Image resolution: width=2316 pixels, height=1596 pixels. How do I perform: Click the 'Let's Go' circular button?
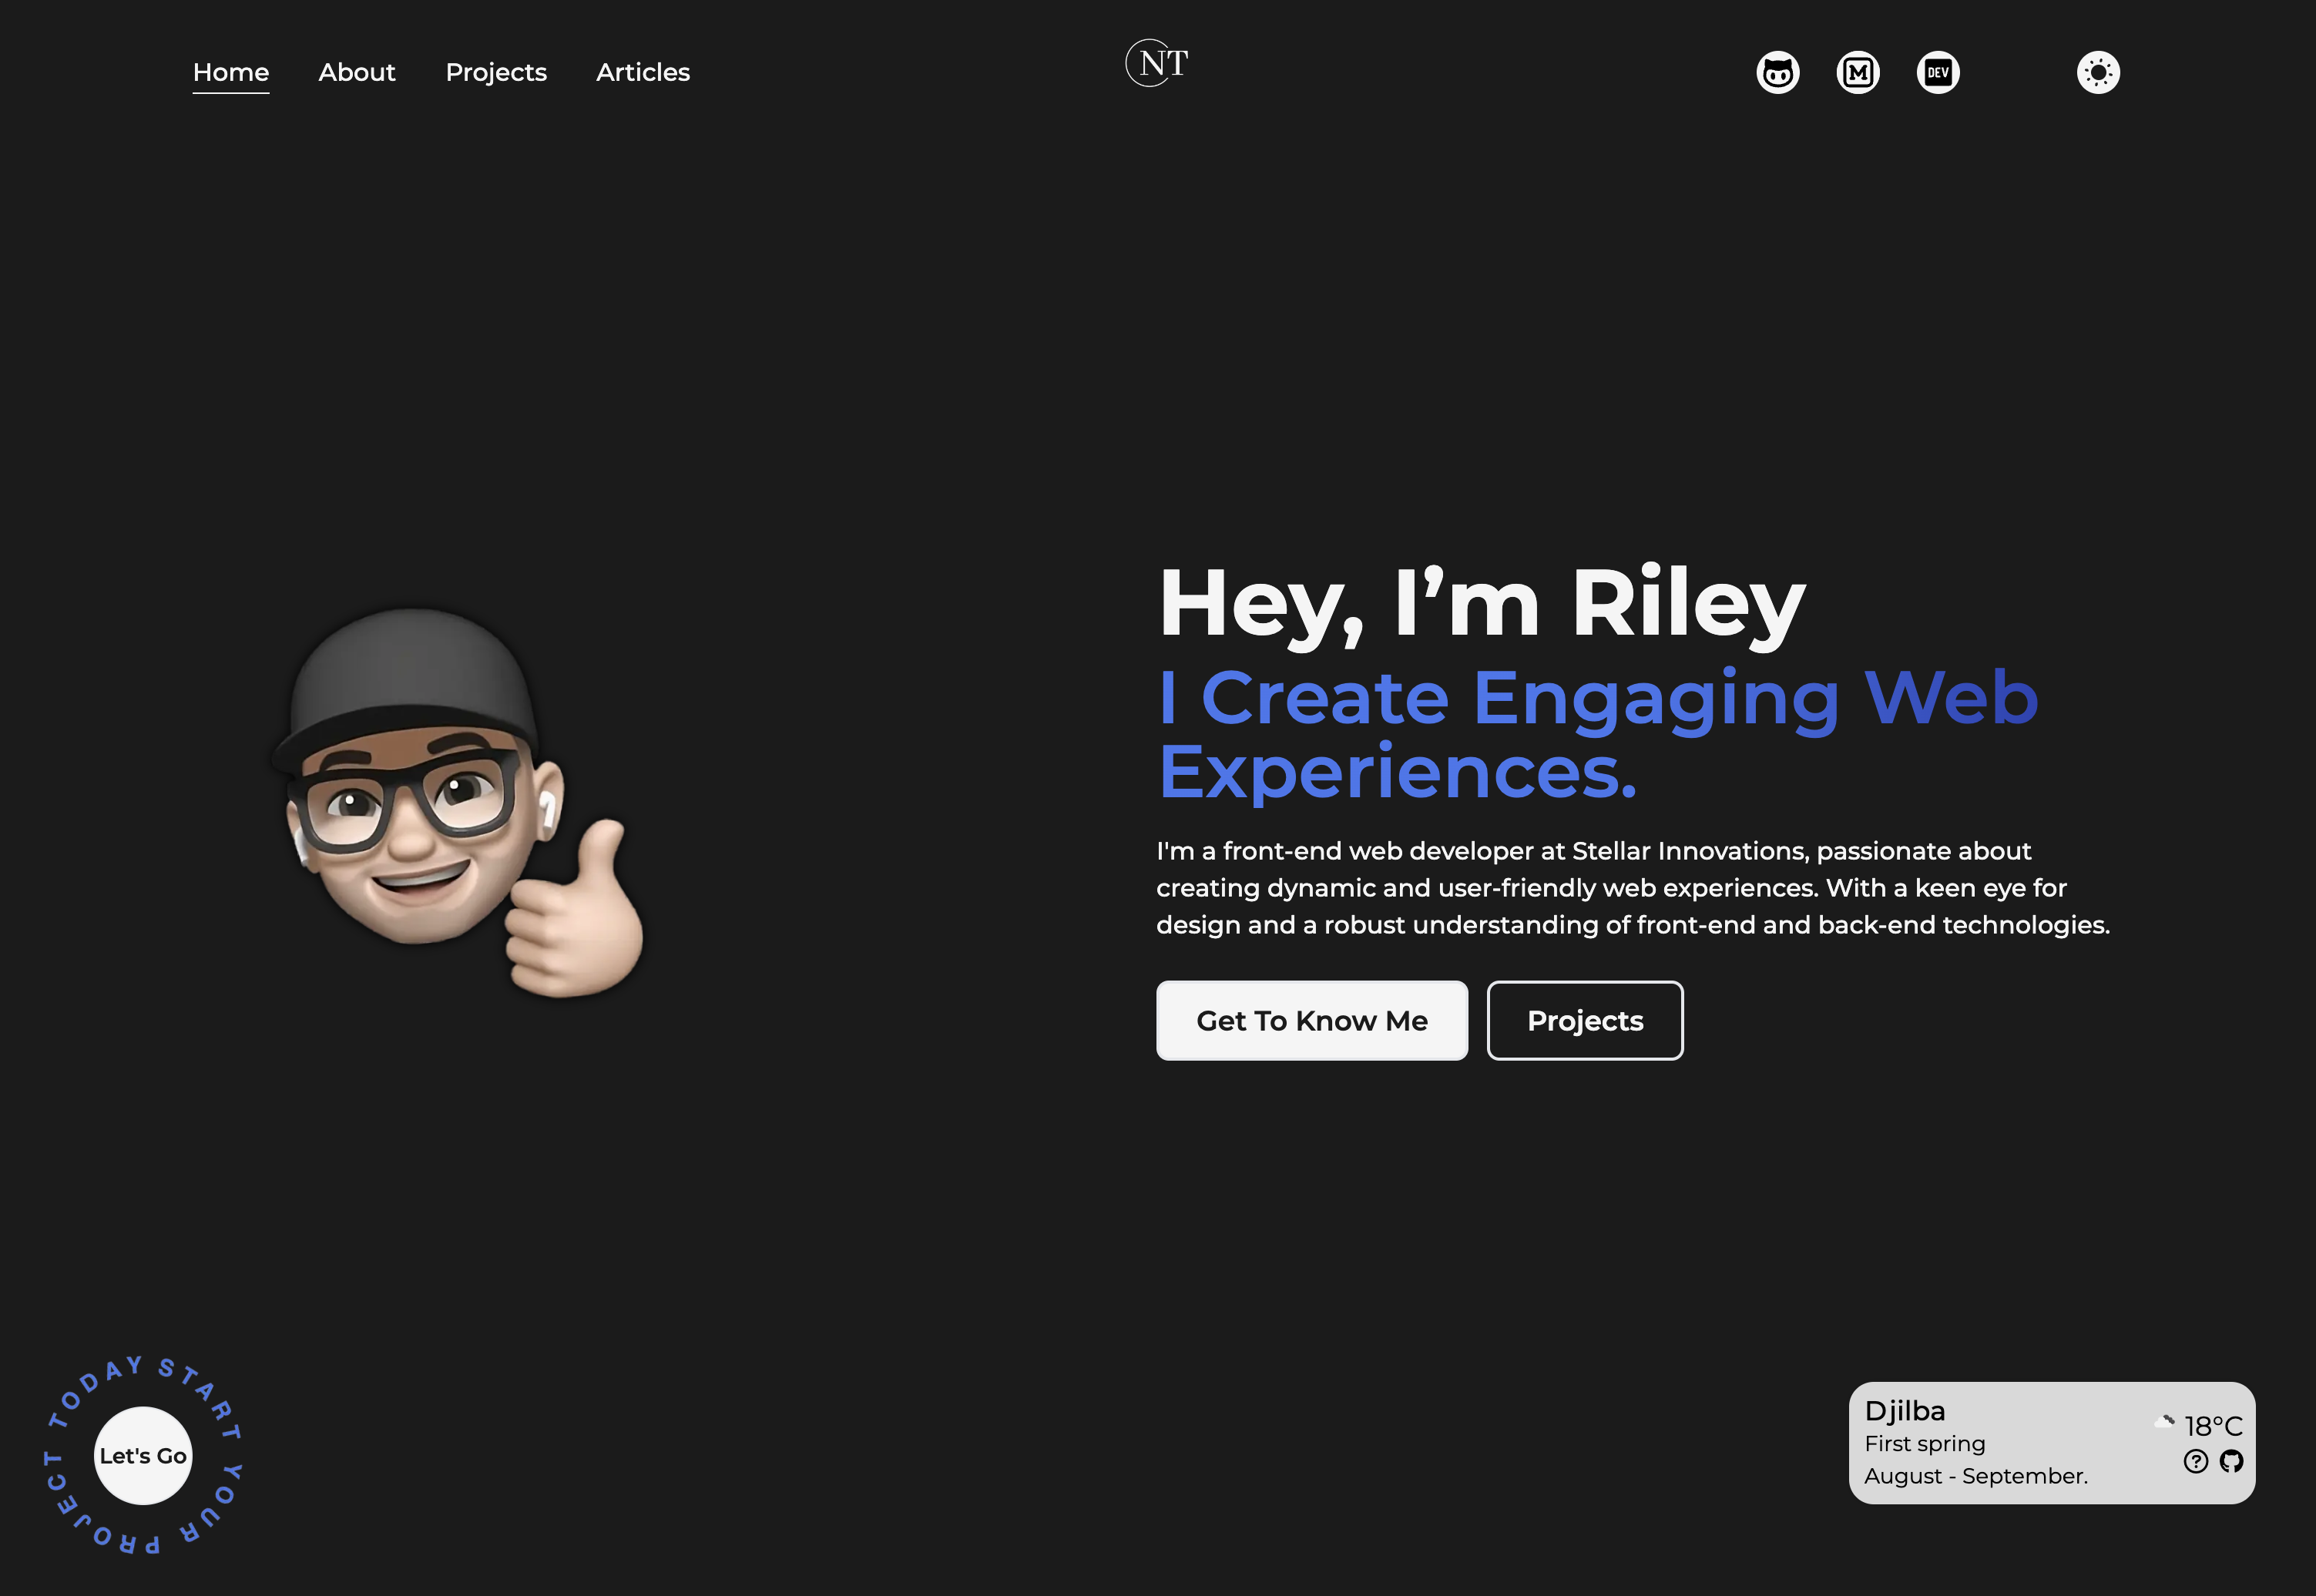point(143,1455)
